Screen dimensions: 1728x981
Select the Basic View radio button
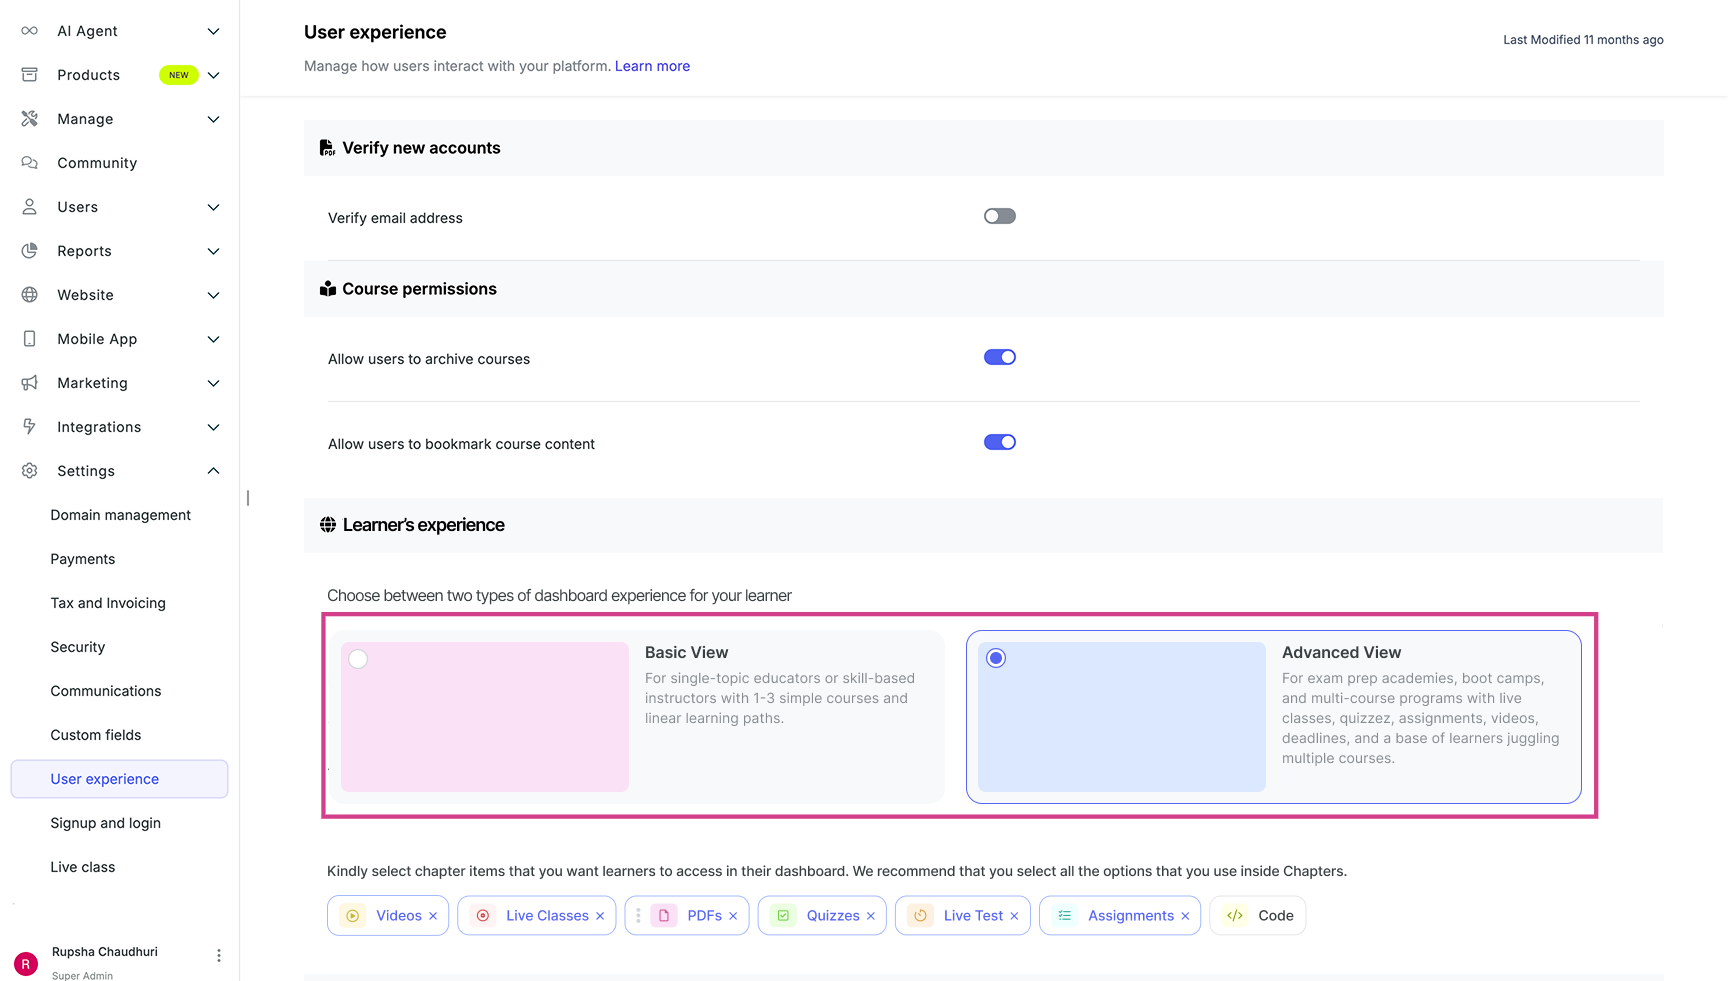click(358, 659)
